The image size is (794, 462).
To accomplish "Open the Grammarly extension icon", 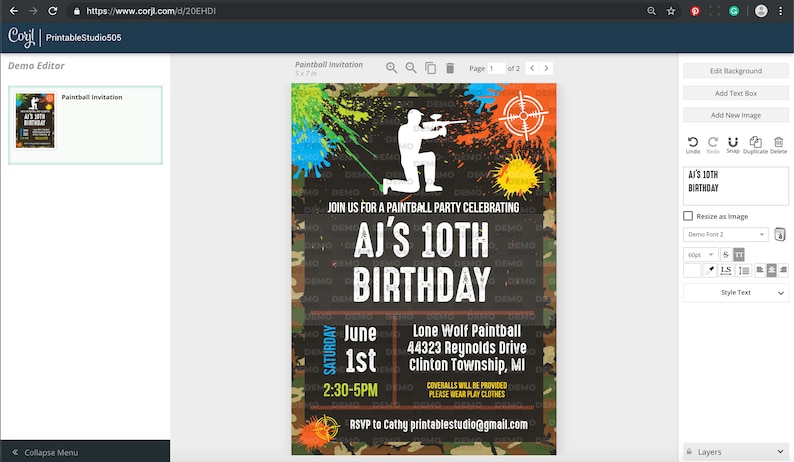I will pyautogui.click(x=734, y=11).
